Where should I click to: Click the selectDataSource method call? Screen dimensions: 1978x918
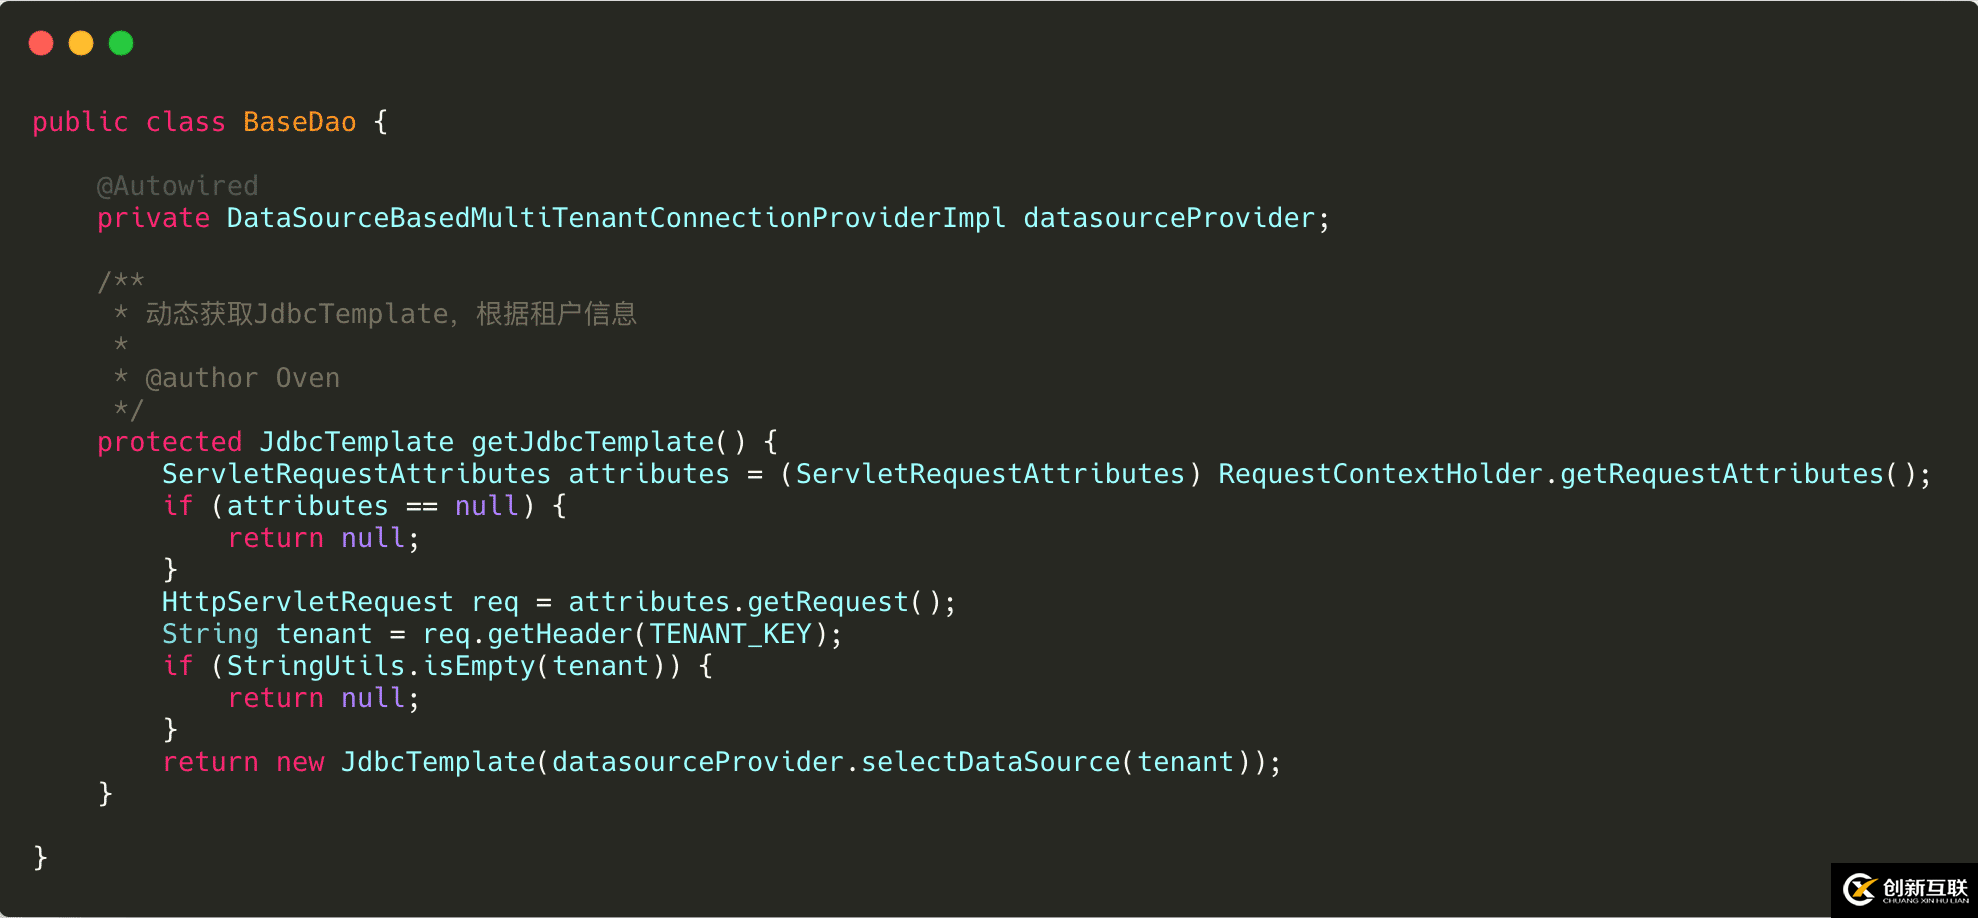click(990, 762)
